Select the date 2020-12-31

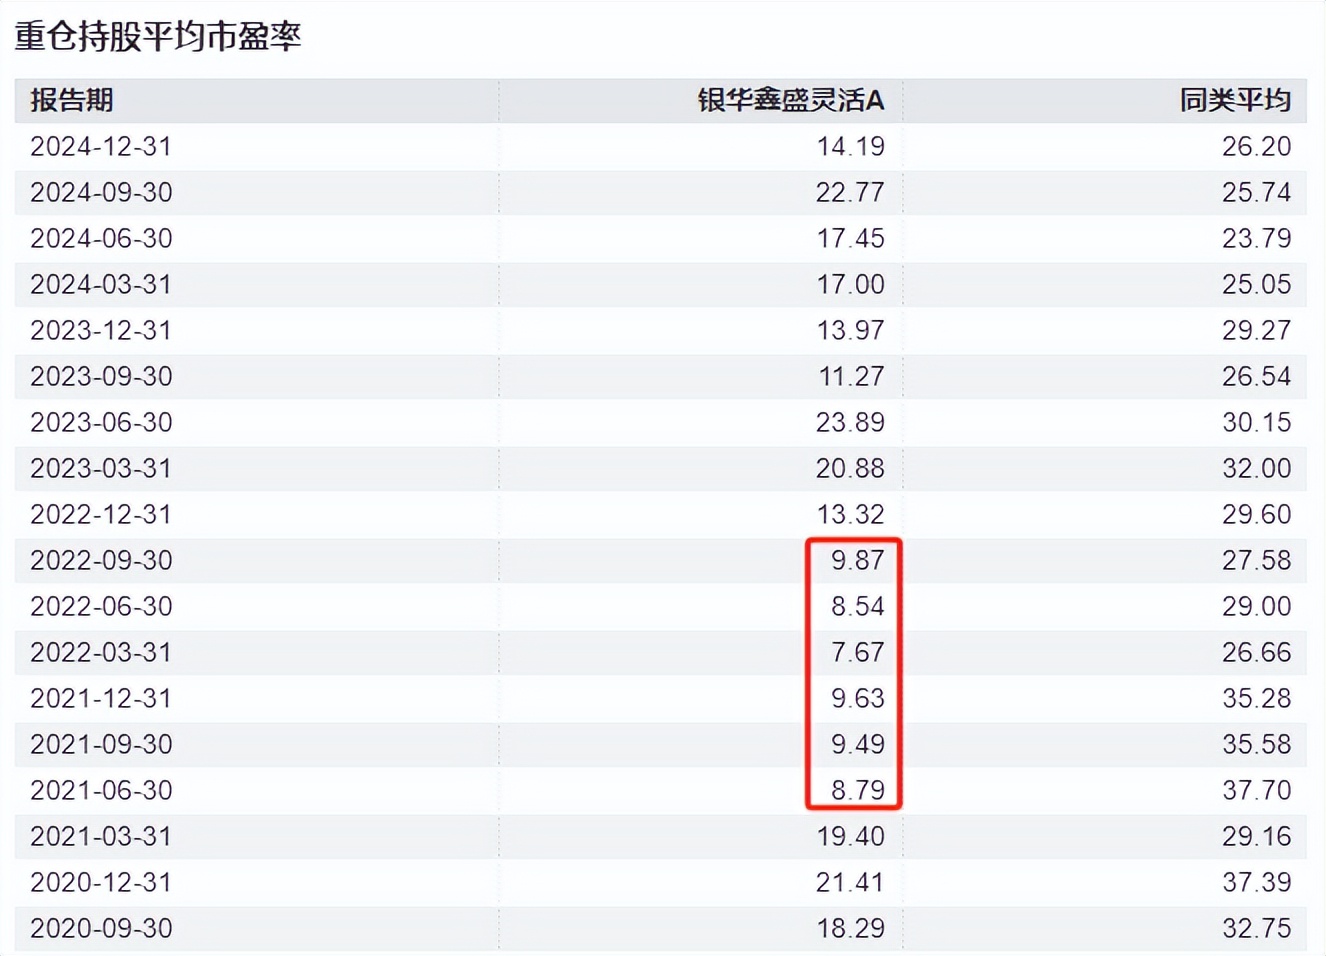[101, 882]
